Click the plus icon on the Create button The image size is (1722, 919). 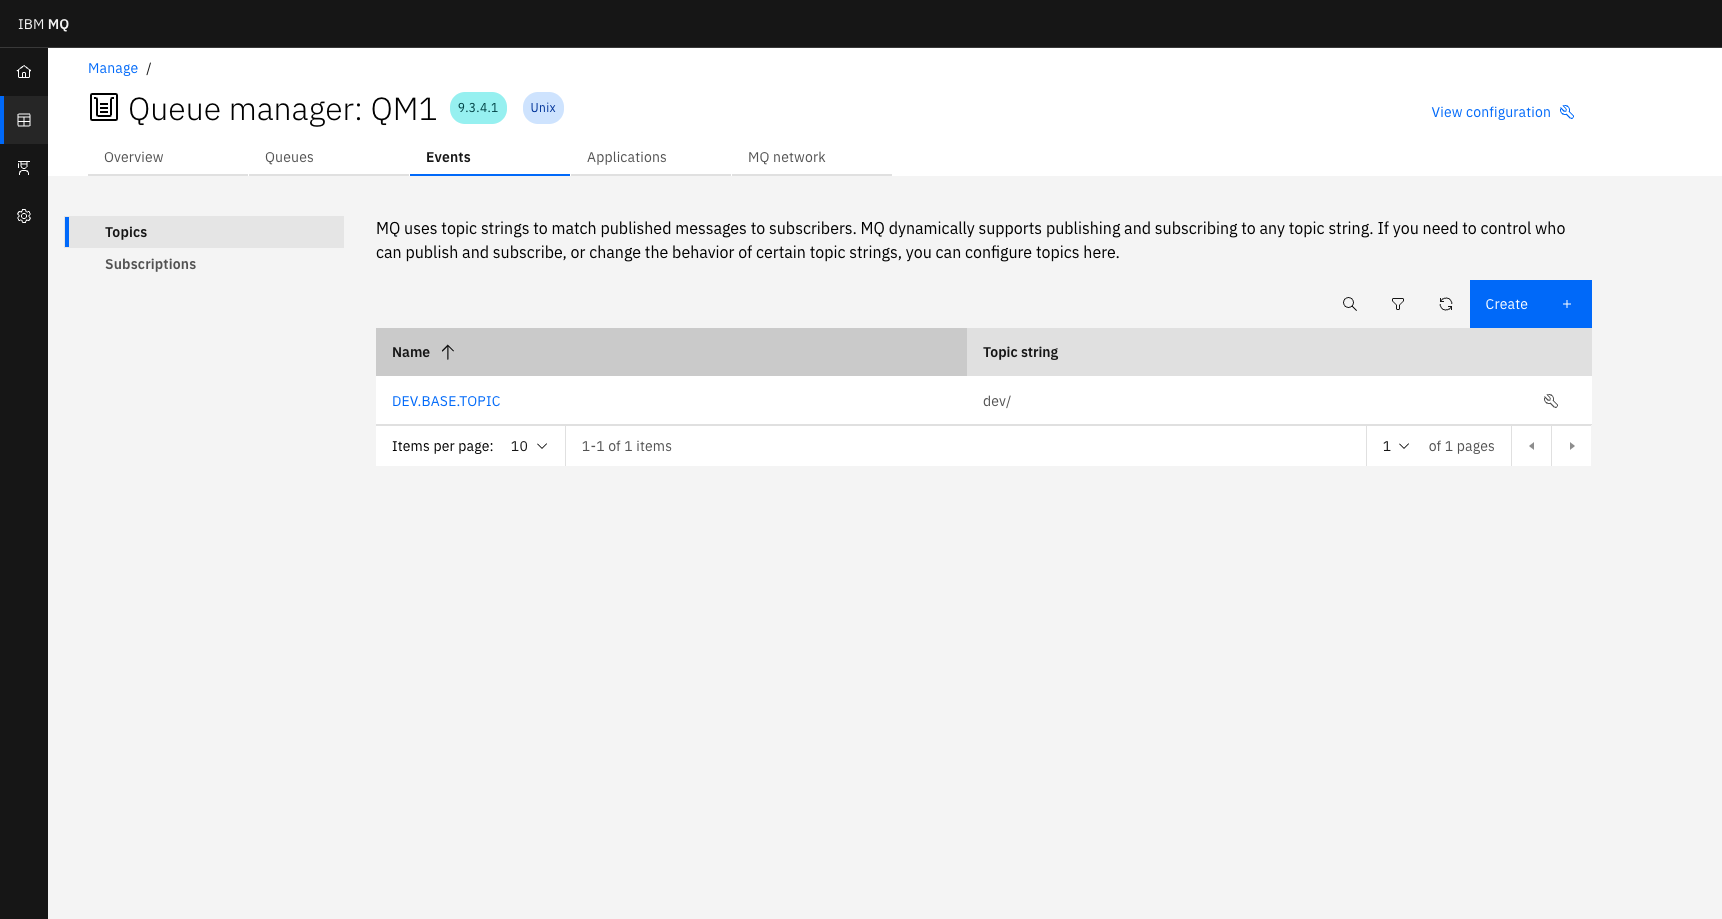point(1566,303)
